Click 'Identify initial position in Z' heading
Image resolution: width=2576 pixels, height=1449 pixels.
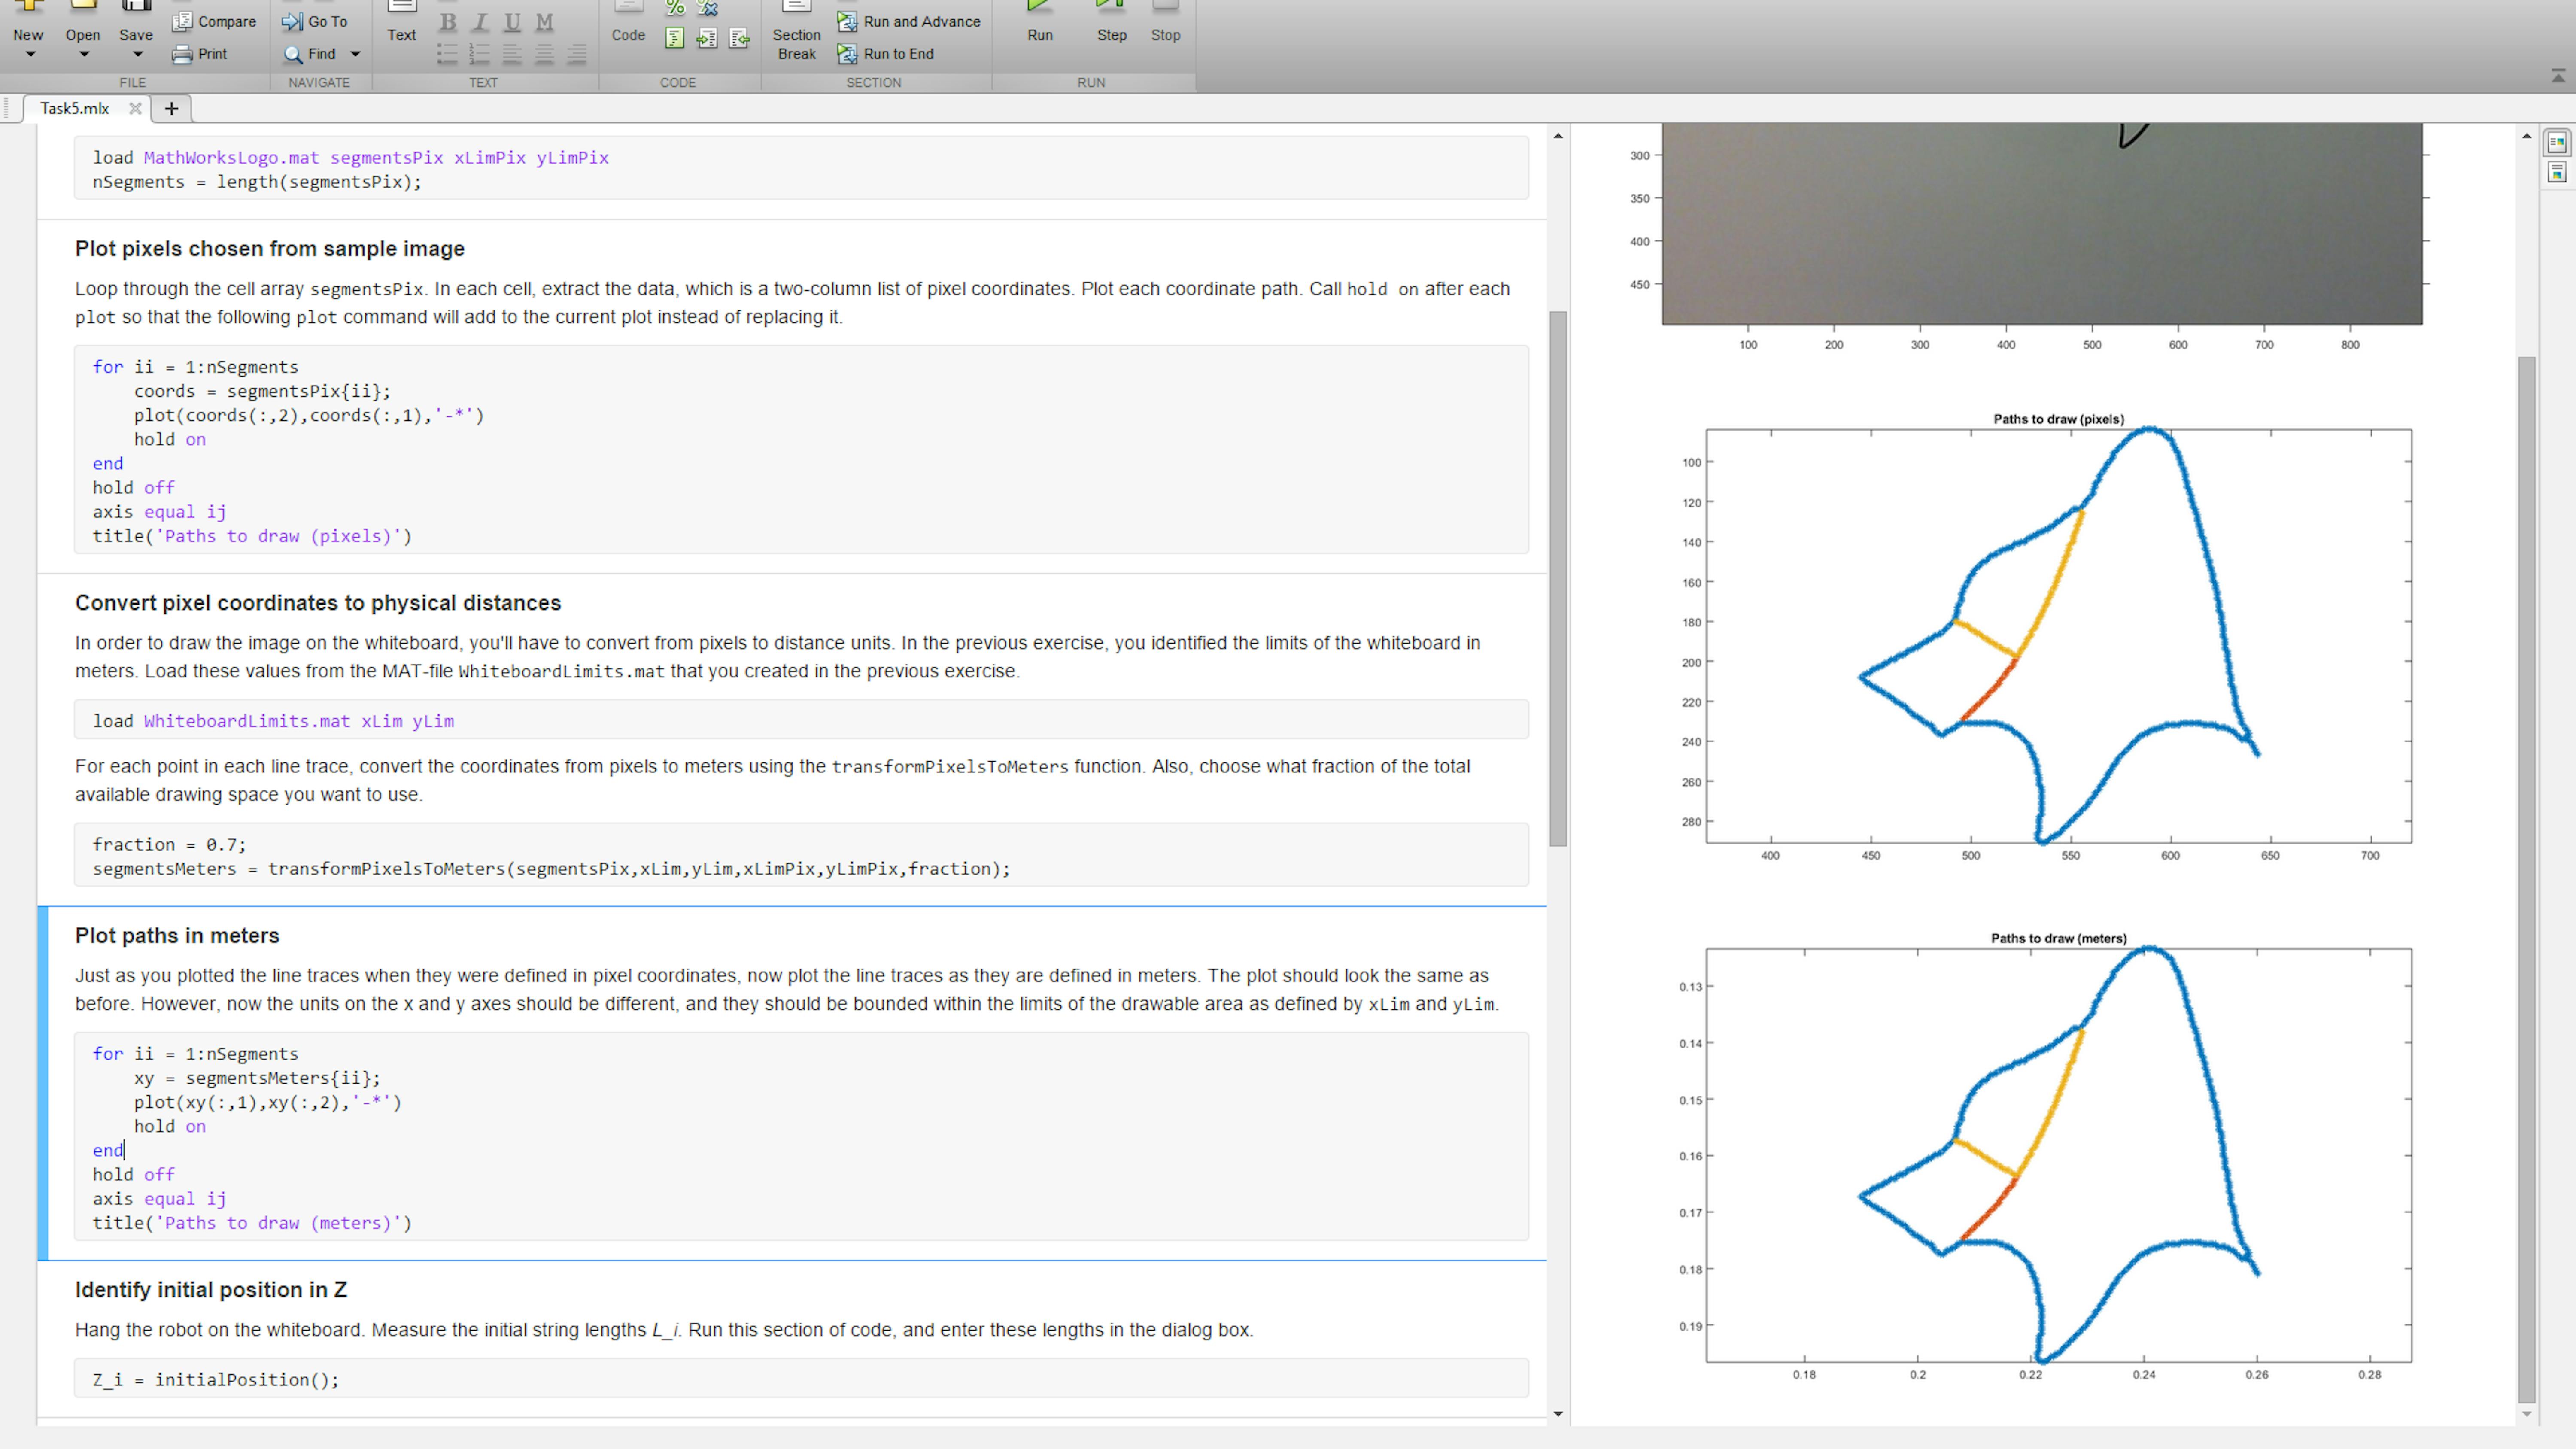pyautogui.click(x=211, y=1290)
